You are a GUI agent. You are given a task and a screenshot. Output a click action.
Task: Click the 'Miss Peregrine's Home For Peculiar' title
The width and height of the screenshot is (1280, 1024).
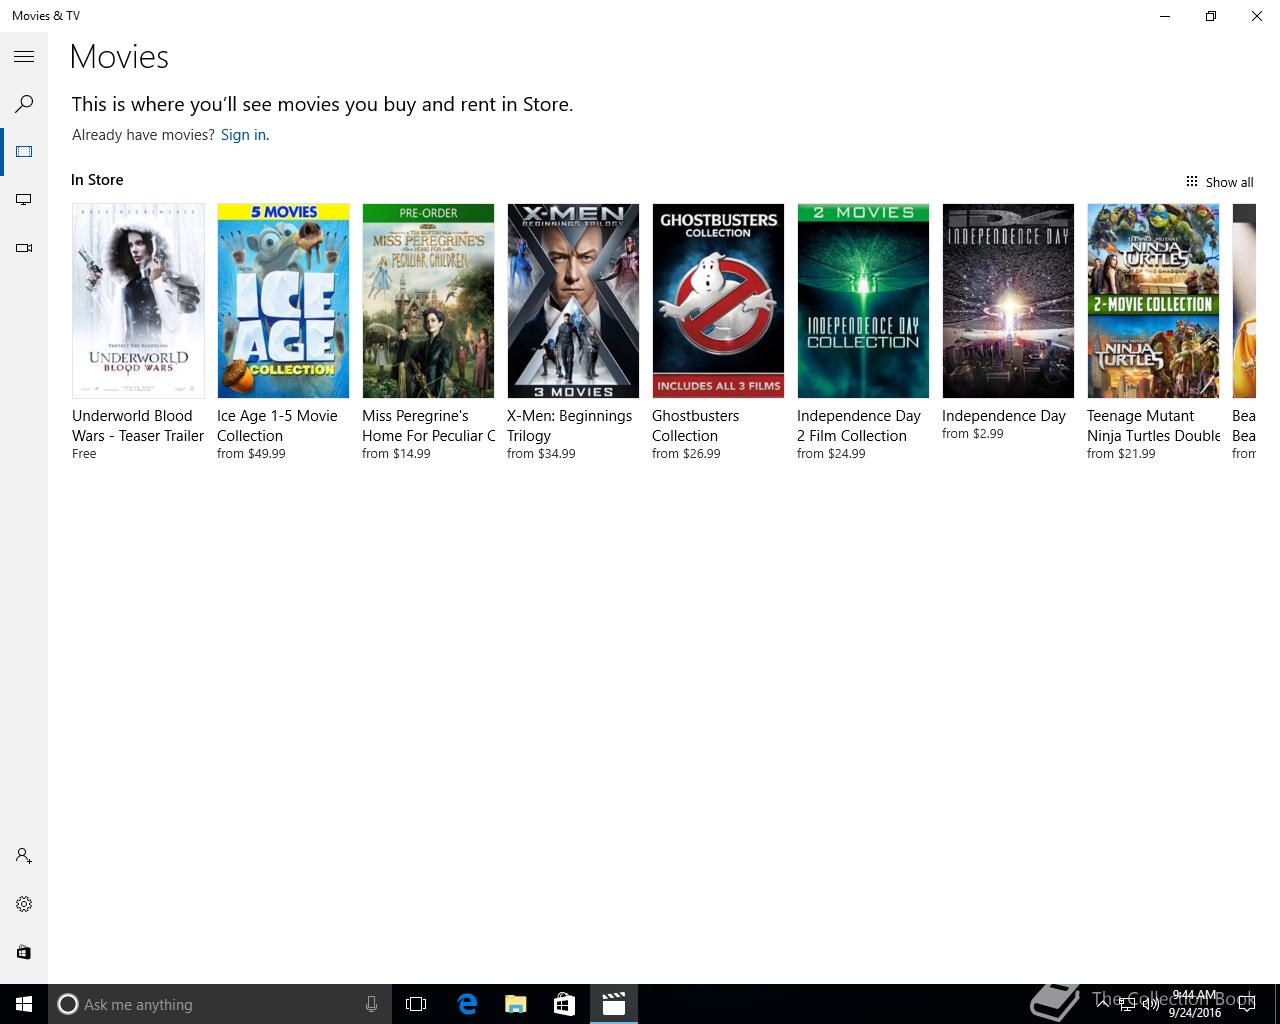[x=428, y=426]
